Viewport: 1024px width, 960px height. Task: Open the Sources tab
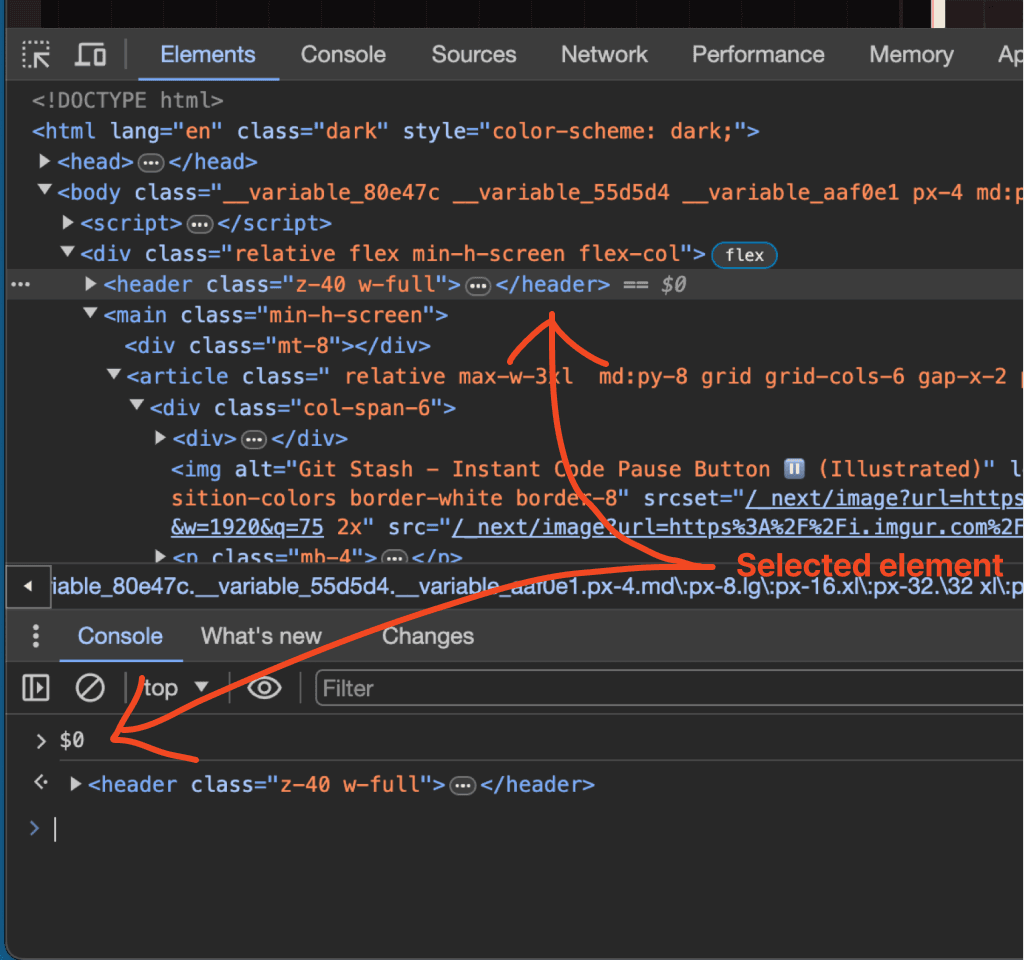[x=473, y=55]
